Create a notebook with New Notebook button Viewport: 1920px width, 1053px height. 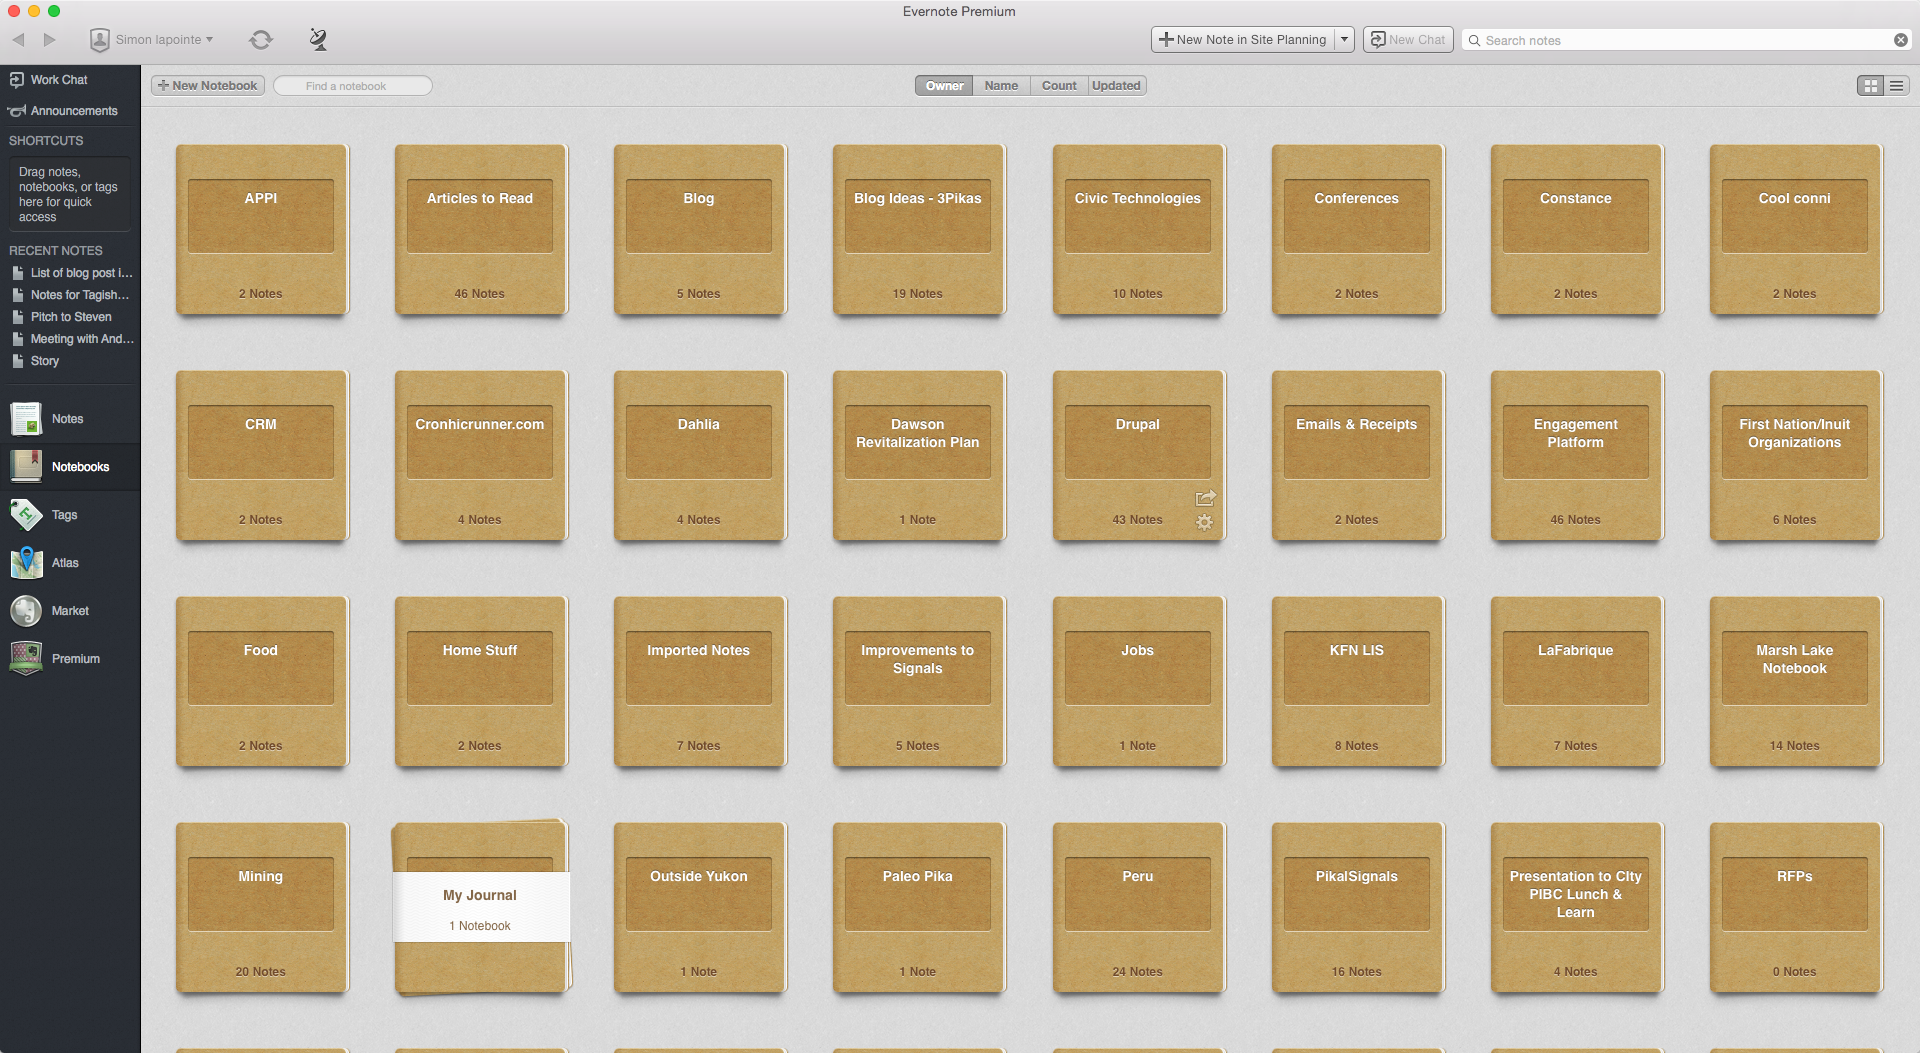(208, 86)
